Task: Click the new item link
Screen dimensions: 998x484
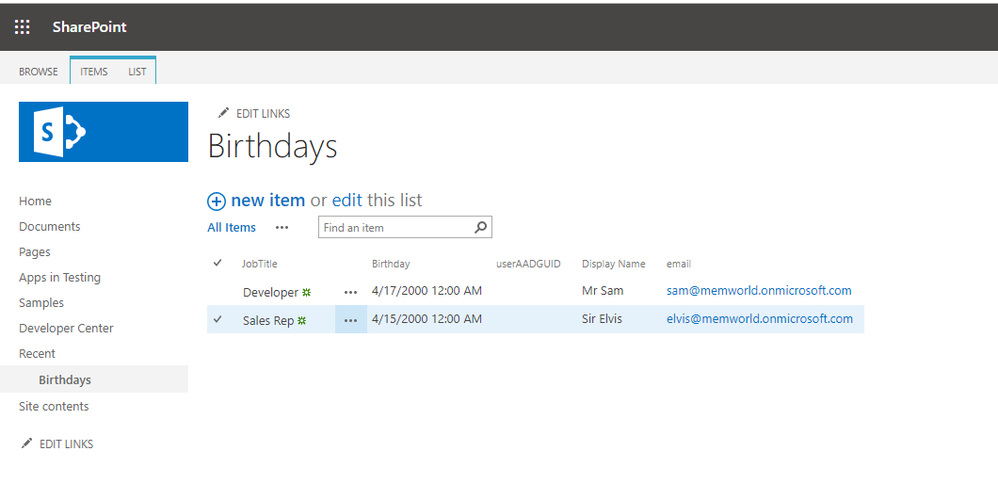Action: [268, 201]
